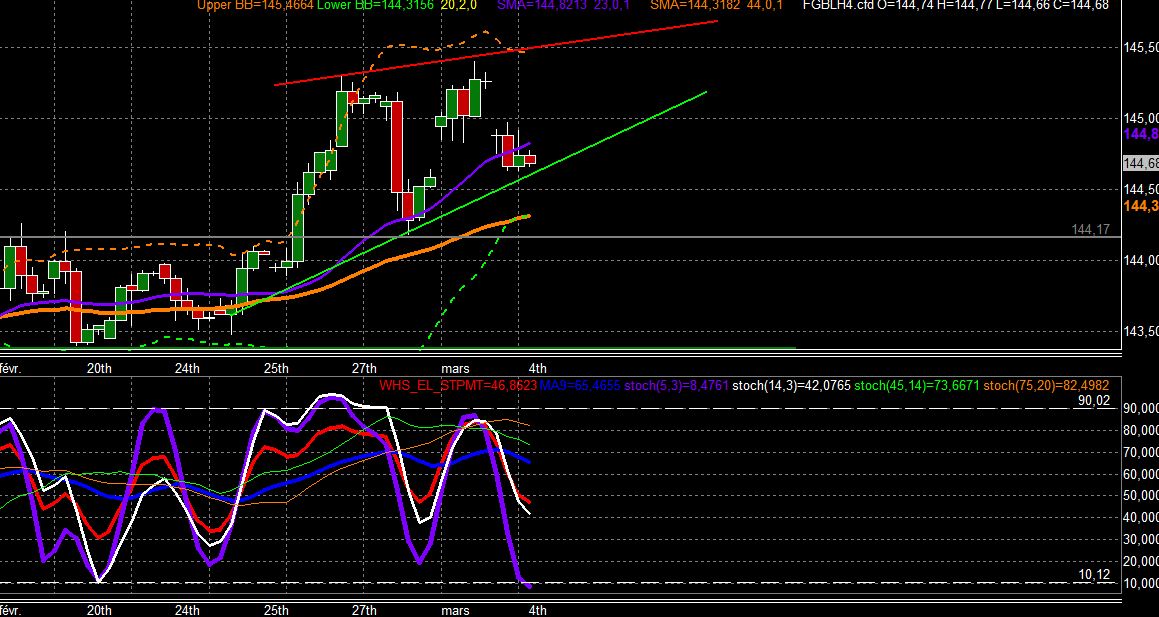Click the mars label on price chart axis
The image size is (1159, 617).
point(455,368)
